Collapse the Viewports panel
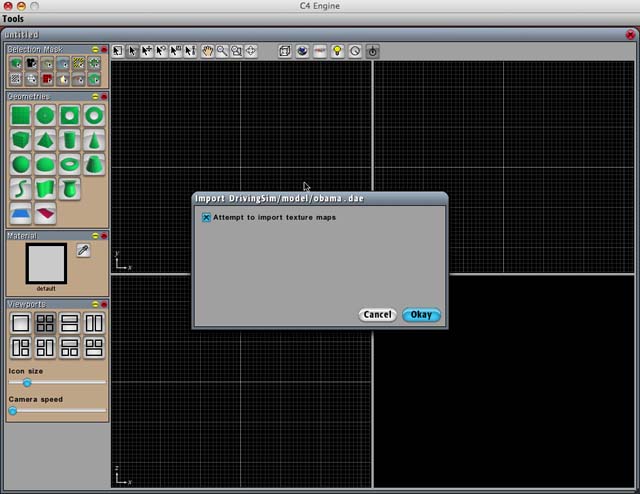Screen dimensions: 640x494 [94, 304]
